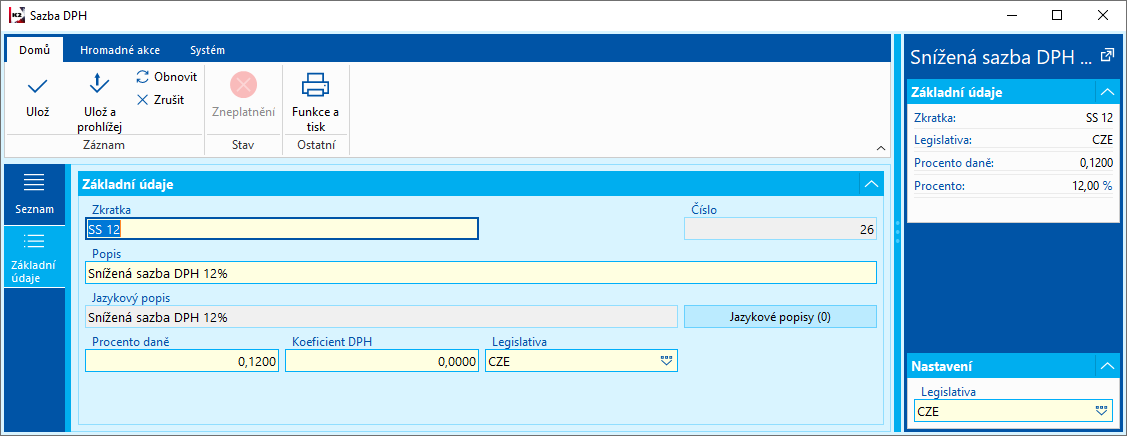Click the 12,00 % value in right panel
Viewport: 1127px width, 436px height.
tap(1091, 186)
